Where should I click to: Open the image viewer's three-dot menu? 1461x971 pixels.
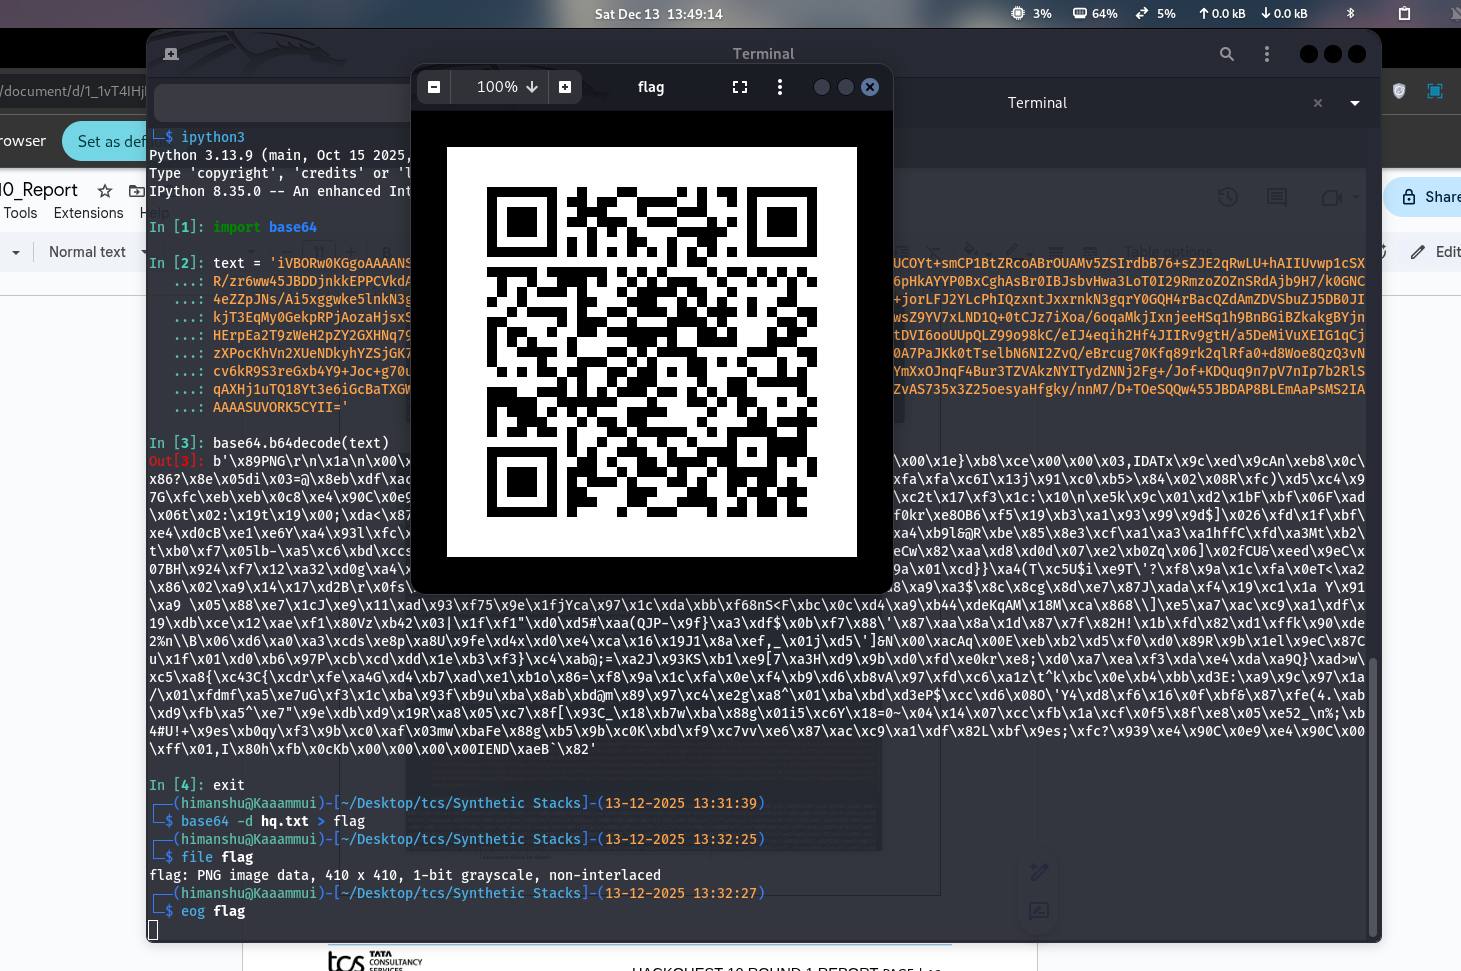click(x=780, y=87)
